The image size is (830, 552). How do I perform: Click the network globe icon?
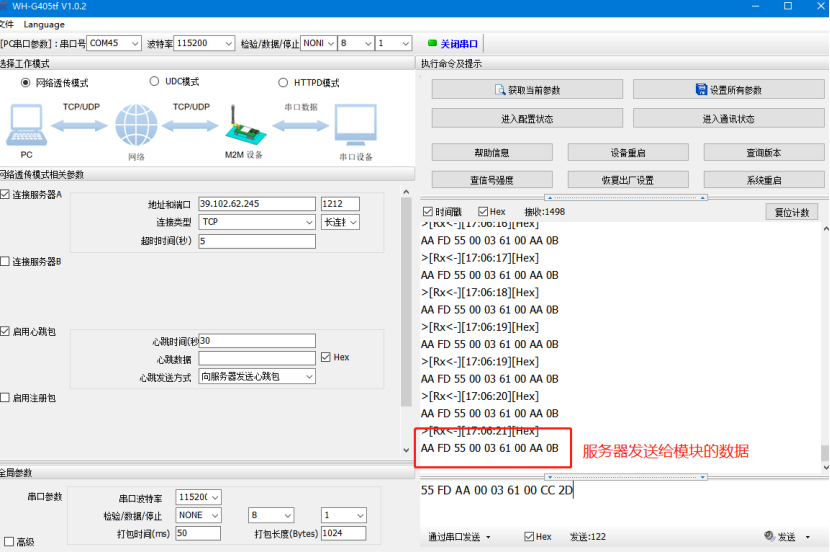(136, 126)
